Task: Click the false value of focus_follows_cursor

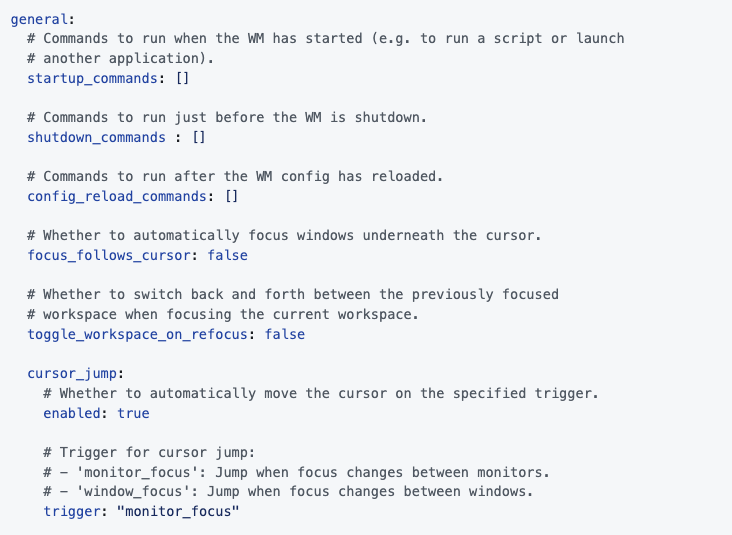Action: (x=228, y=255)
